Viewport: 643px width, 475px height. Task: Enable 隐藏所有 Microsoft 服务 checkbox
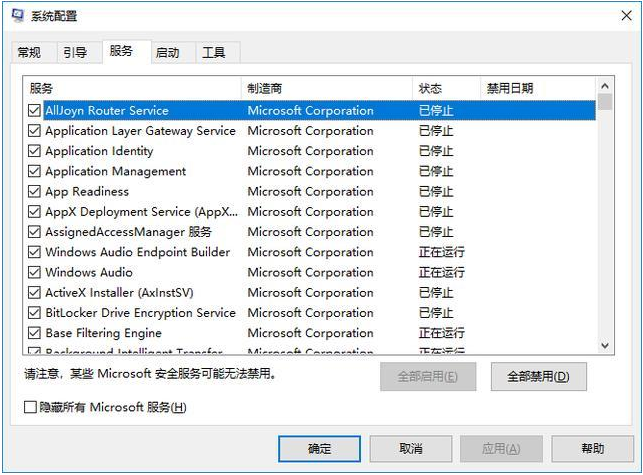(x=31, y=407)
